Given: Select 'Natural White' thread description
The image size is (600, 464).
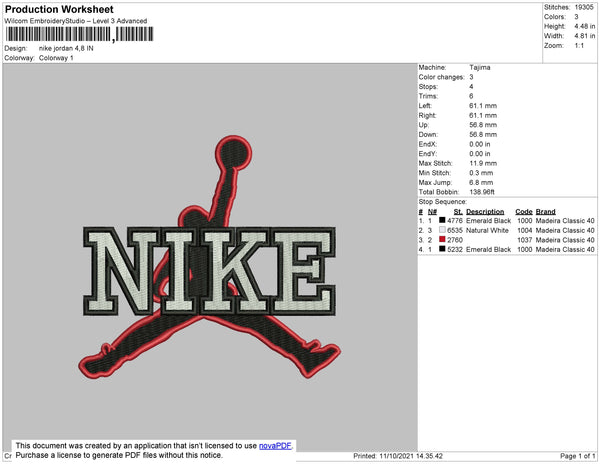Looking at the screenshot, I should tap(488, 230).
